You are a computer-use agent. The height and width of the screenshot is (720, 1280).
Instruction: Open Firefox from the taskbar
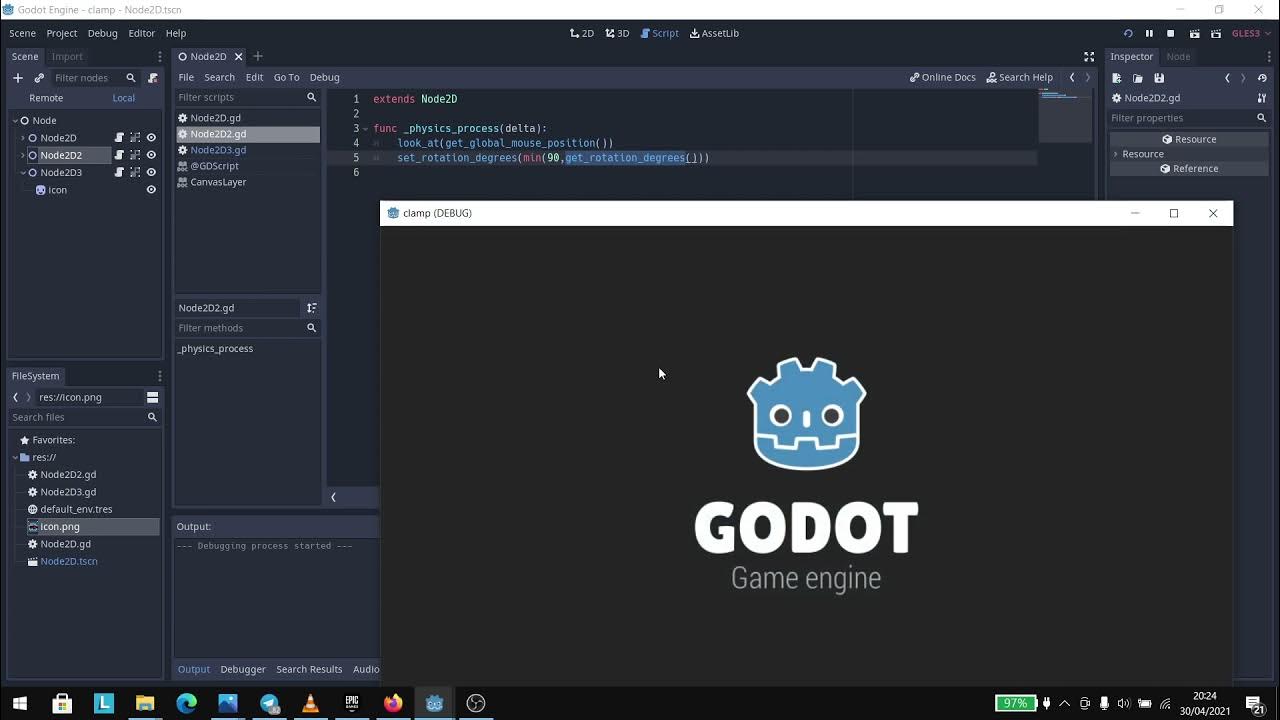click(x=393, y=703)
